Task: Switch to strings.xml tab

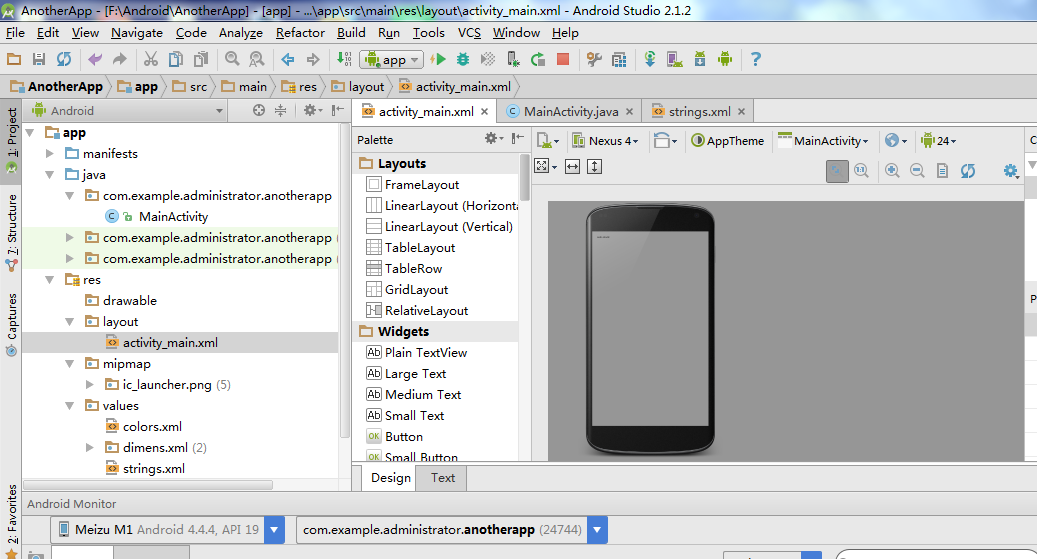Action: [x=699, y=112]
